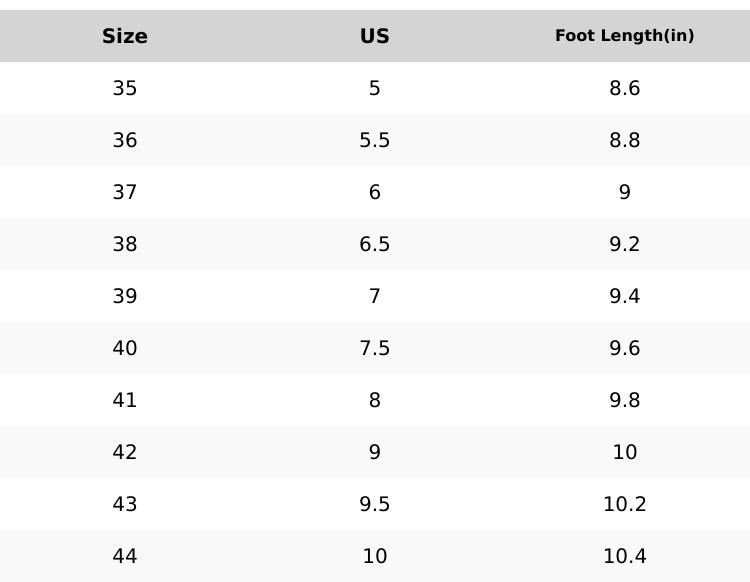Click the US 5.5 cell
Viewport: 750px width, 582px height.
(x=375, y=140)
